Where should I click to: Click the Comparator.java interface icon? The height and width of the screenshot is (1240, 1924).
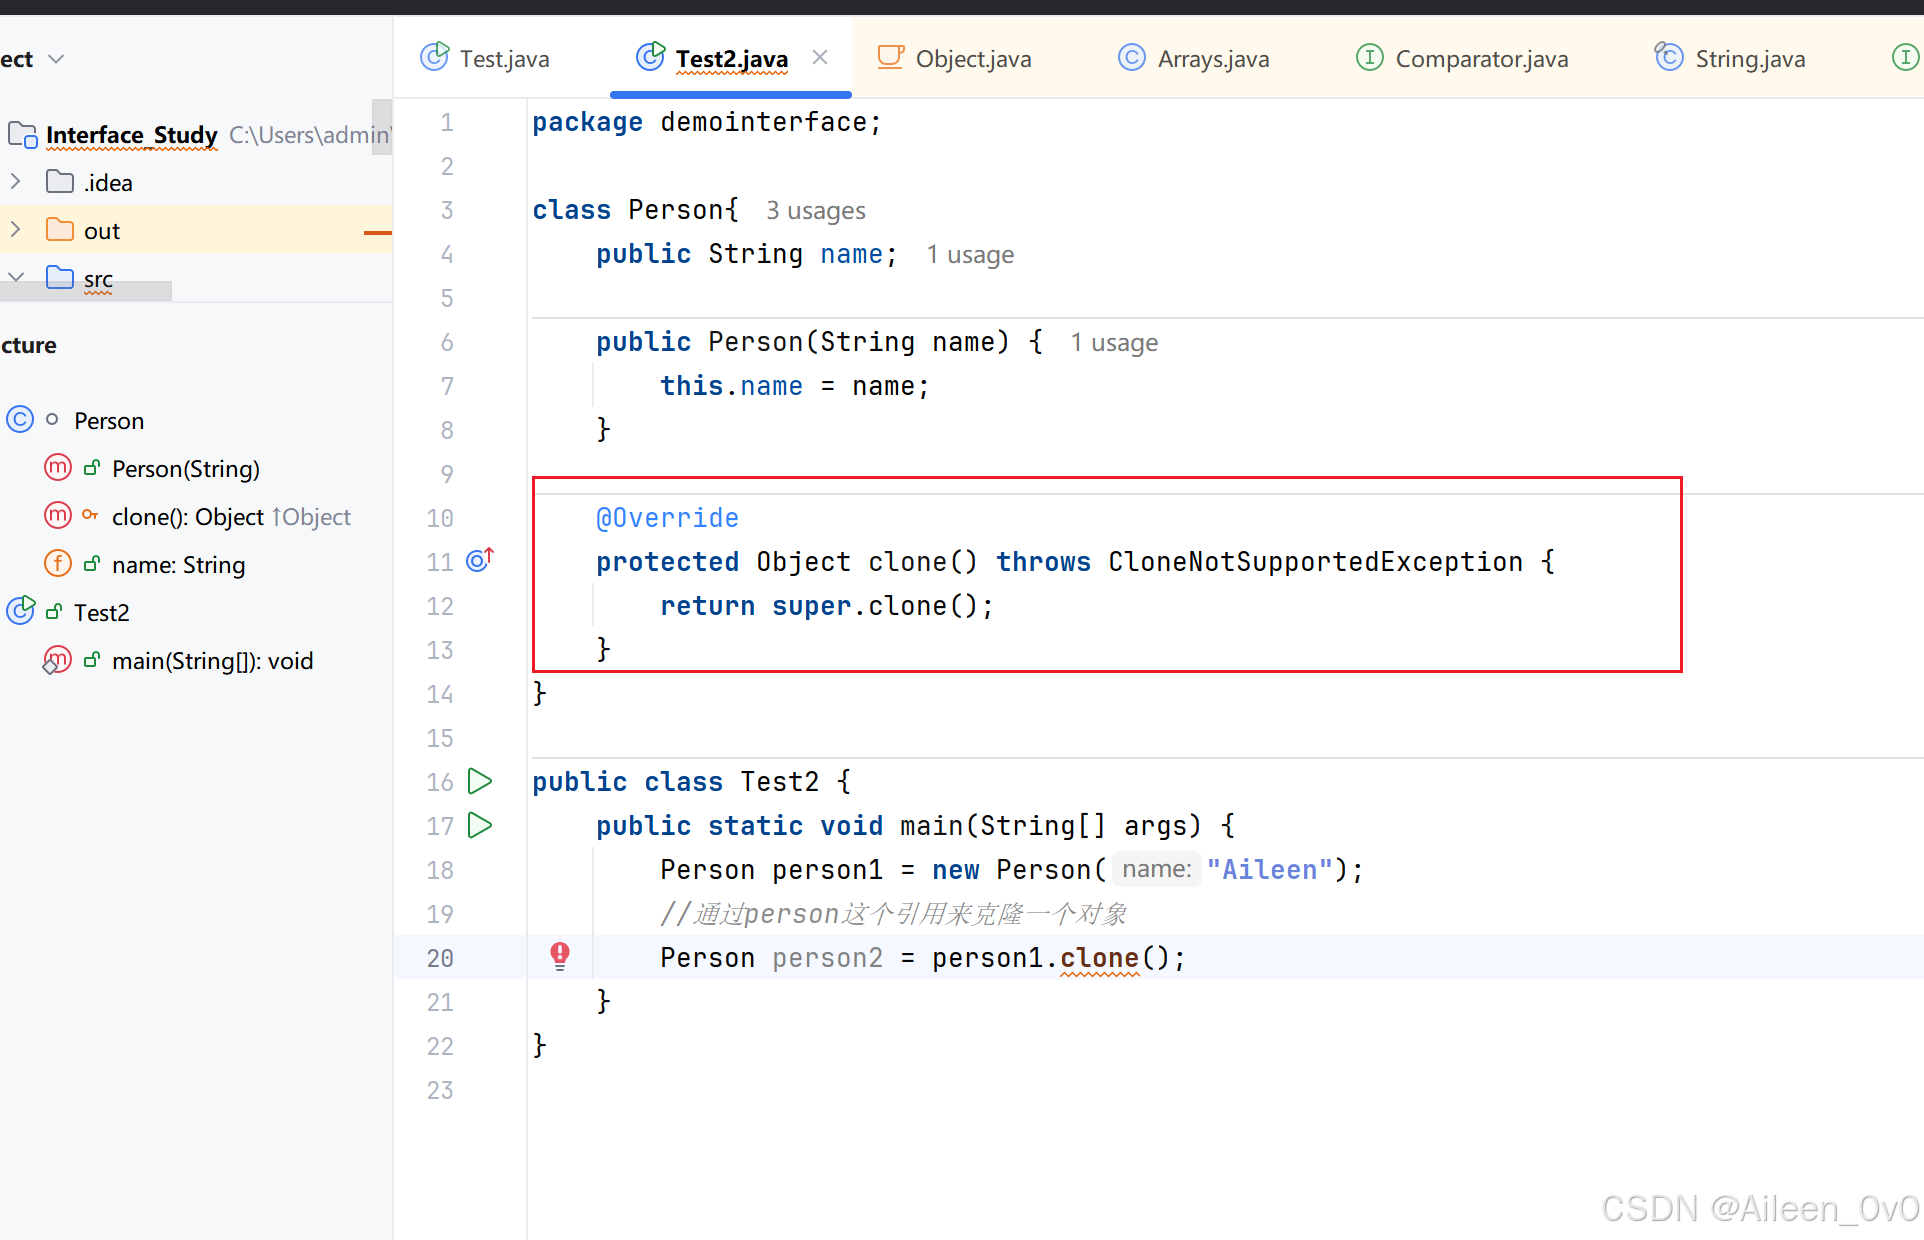click(x=1369, y=57)
